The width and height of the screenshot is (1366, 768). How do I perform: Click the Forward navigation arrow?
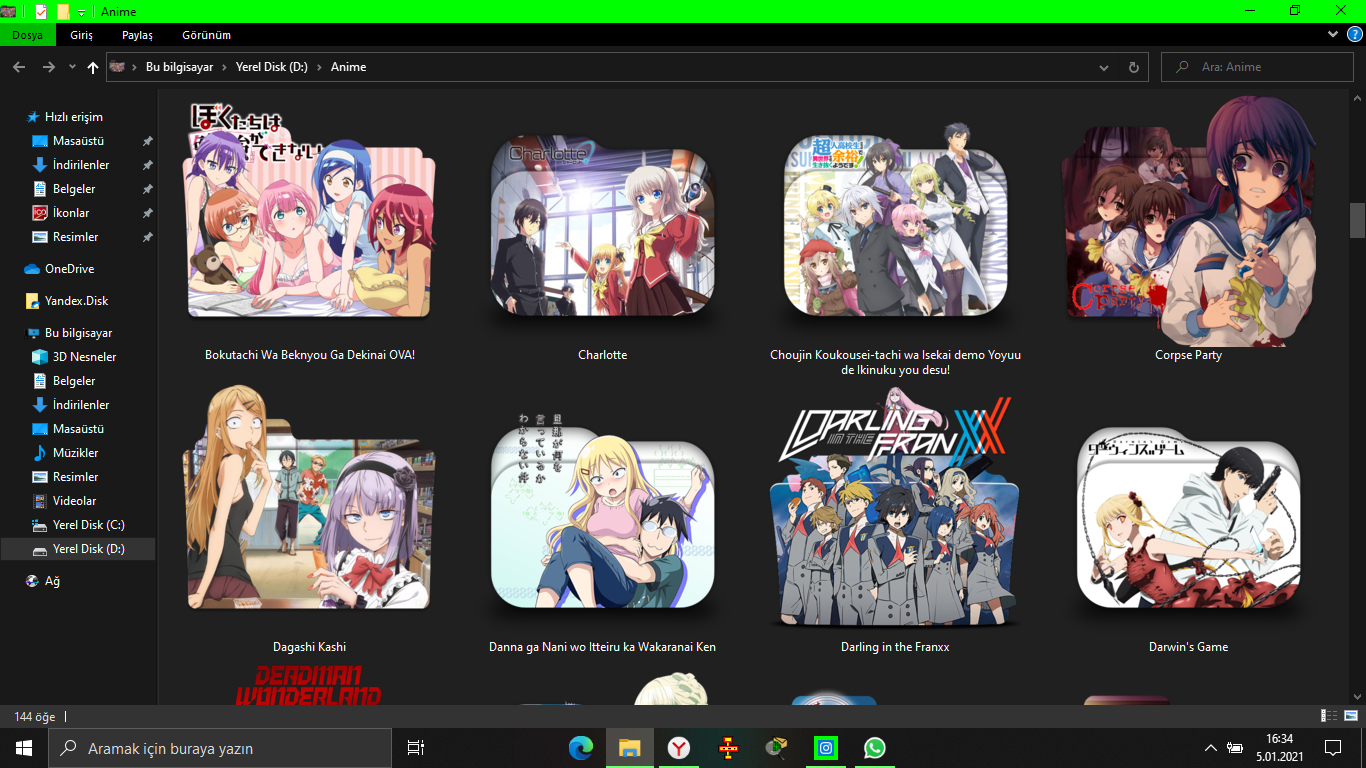(48, 67)
